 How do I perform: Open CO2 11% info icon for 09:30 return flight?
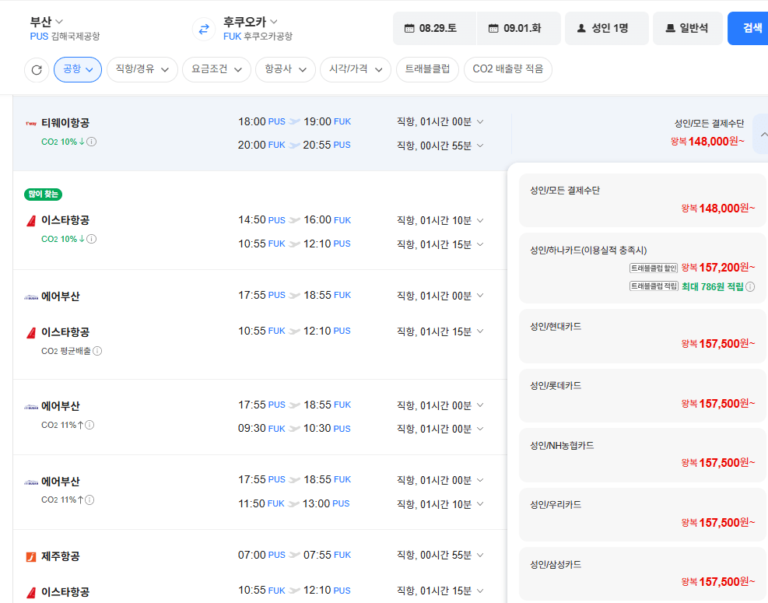click(90, 425)
